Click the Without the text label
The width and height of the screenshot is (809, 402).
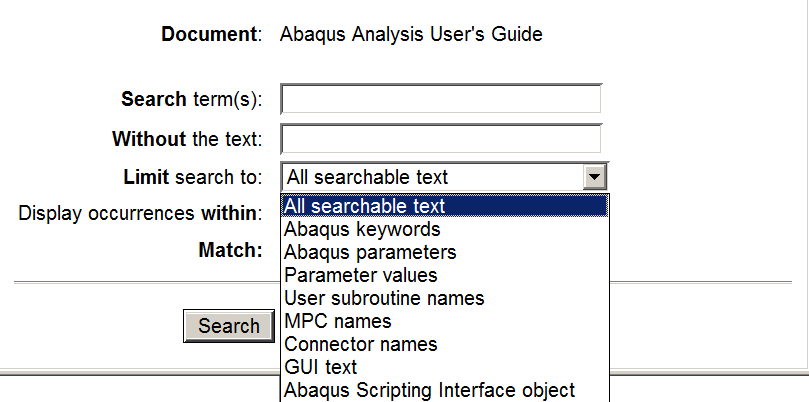pyautogui.click(x=187, y=138)
